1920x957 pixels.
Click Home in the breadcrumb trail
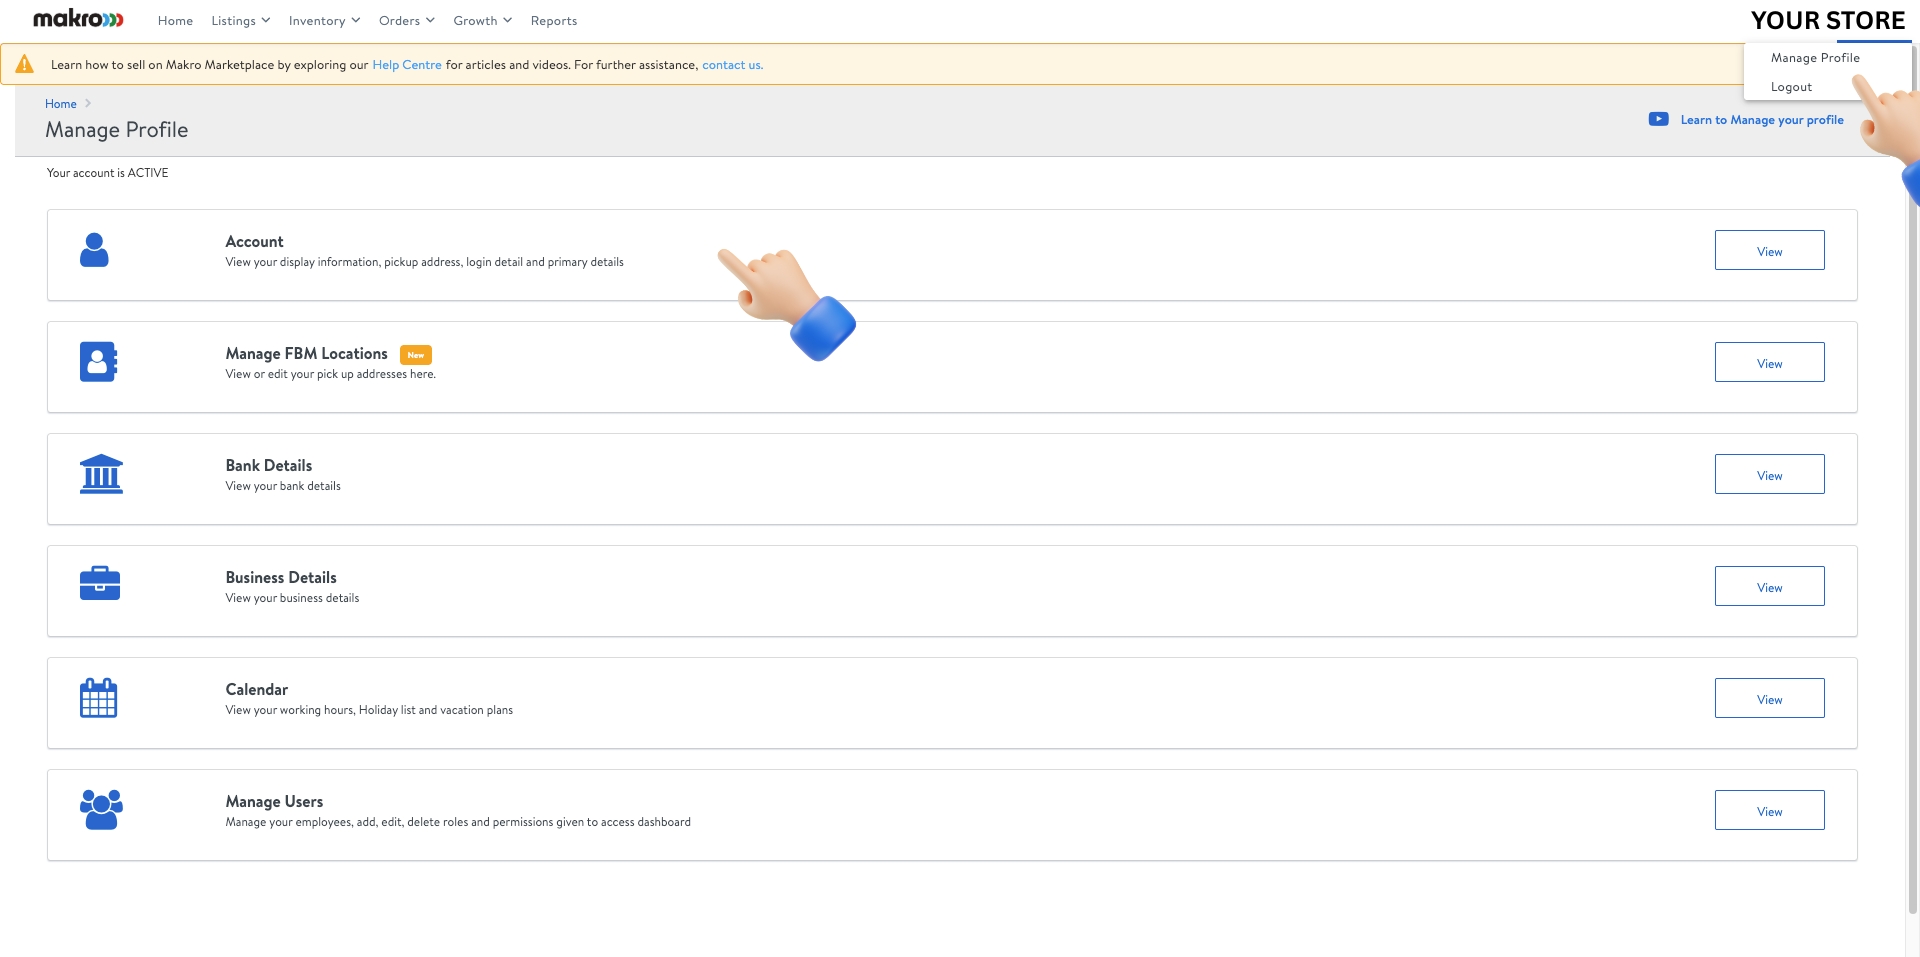click(x=60, y=103)
